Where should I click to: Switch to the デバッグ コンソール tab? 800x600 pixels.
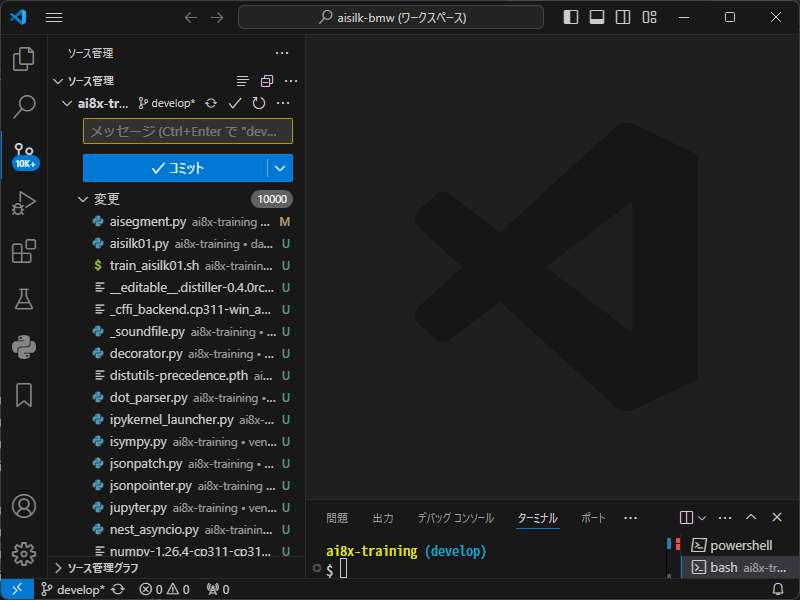[456, 518]
